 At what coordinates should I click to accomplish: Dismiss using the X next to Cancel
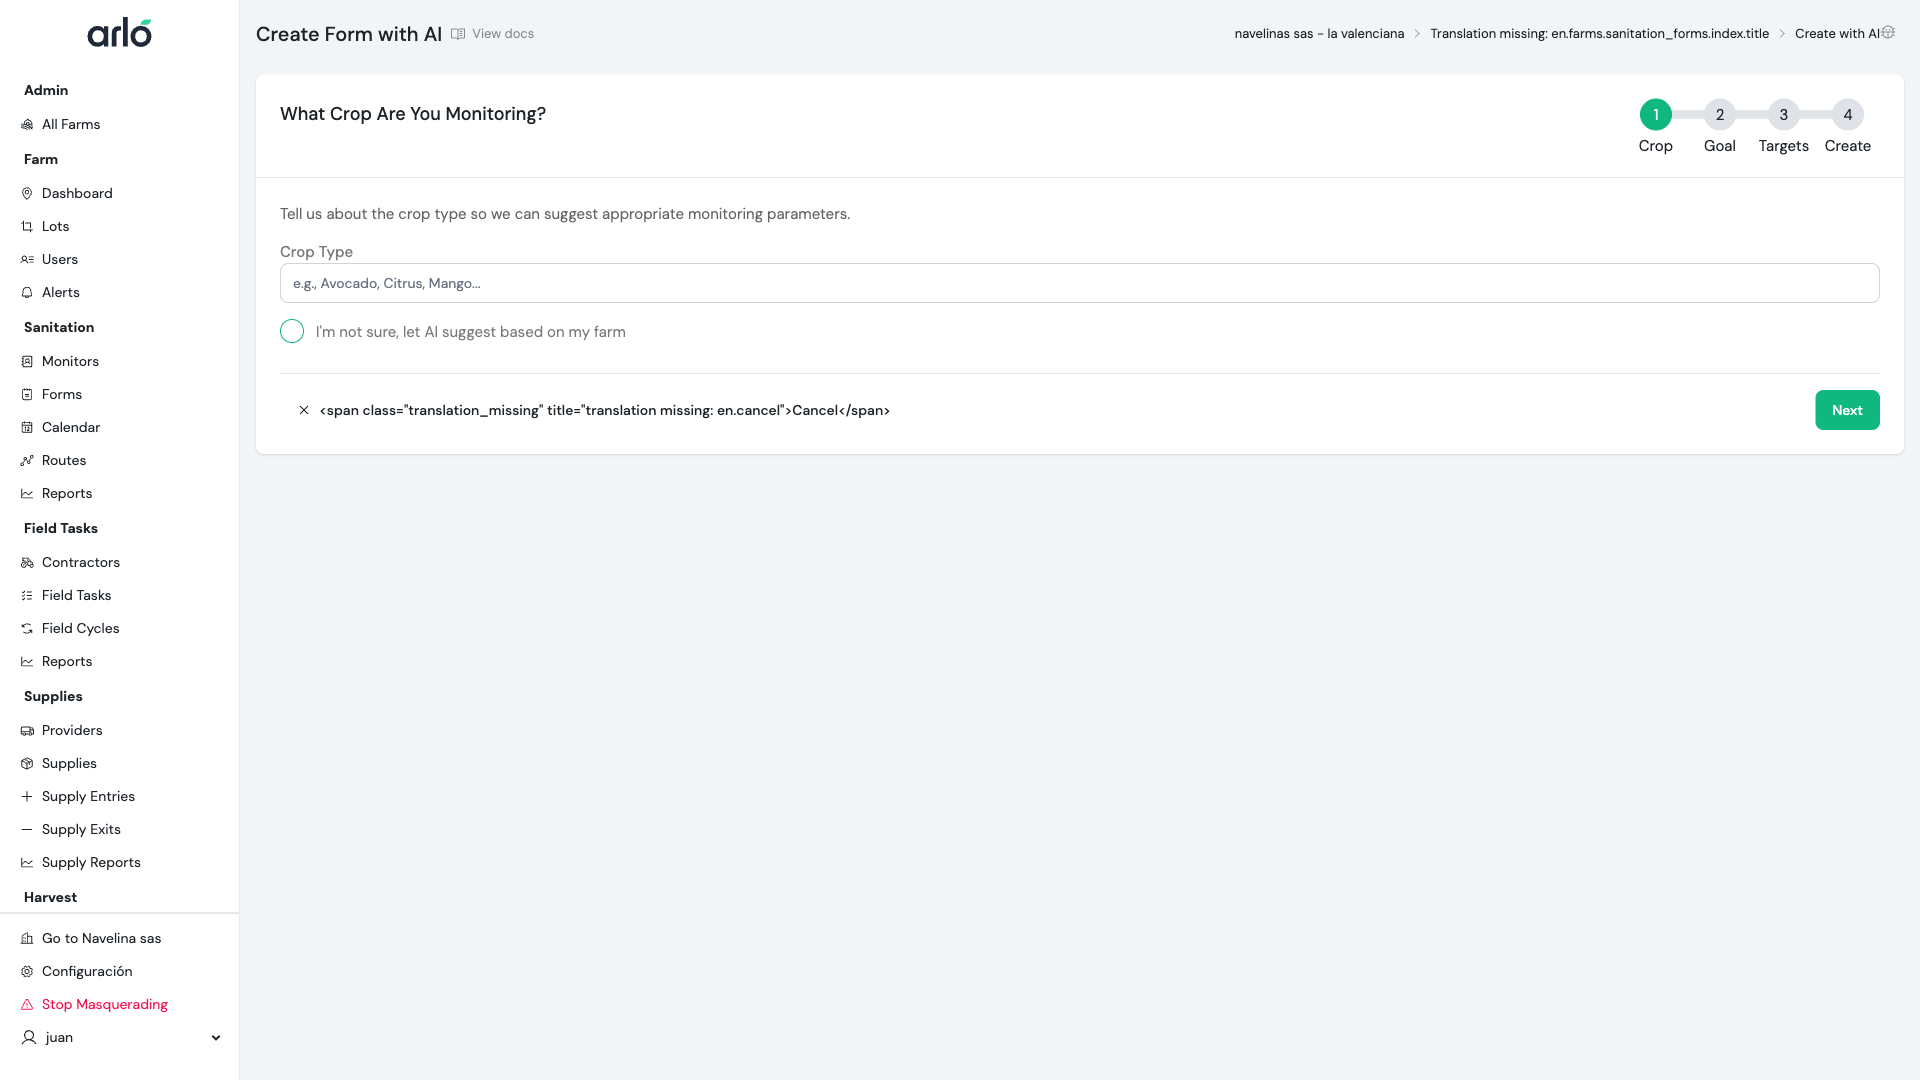[304, 410]
